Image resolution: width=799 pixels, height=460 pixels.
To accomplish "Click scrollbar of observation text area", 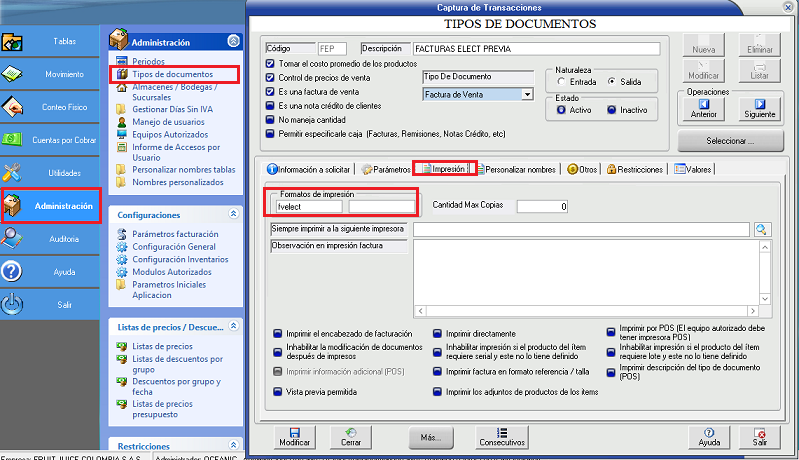I will (x=764, y=272).
